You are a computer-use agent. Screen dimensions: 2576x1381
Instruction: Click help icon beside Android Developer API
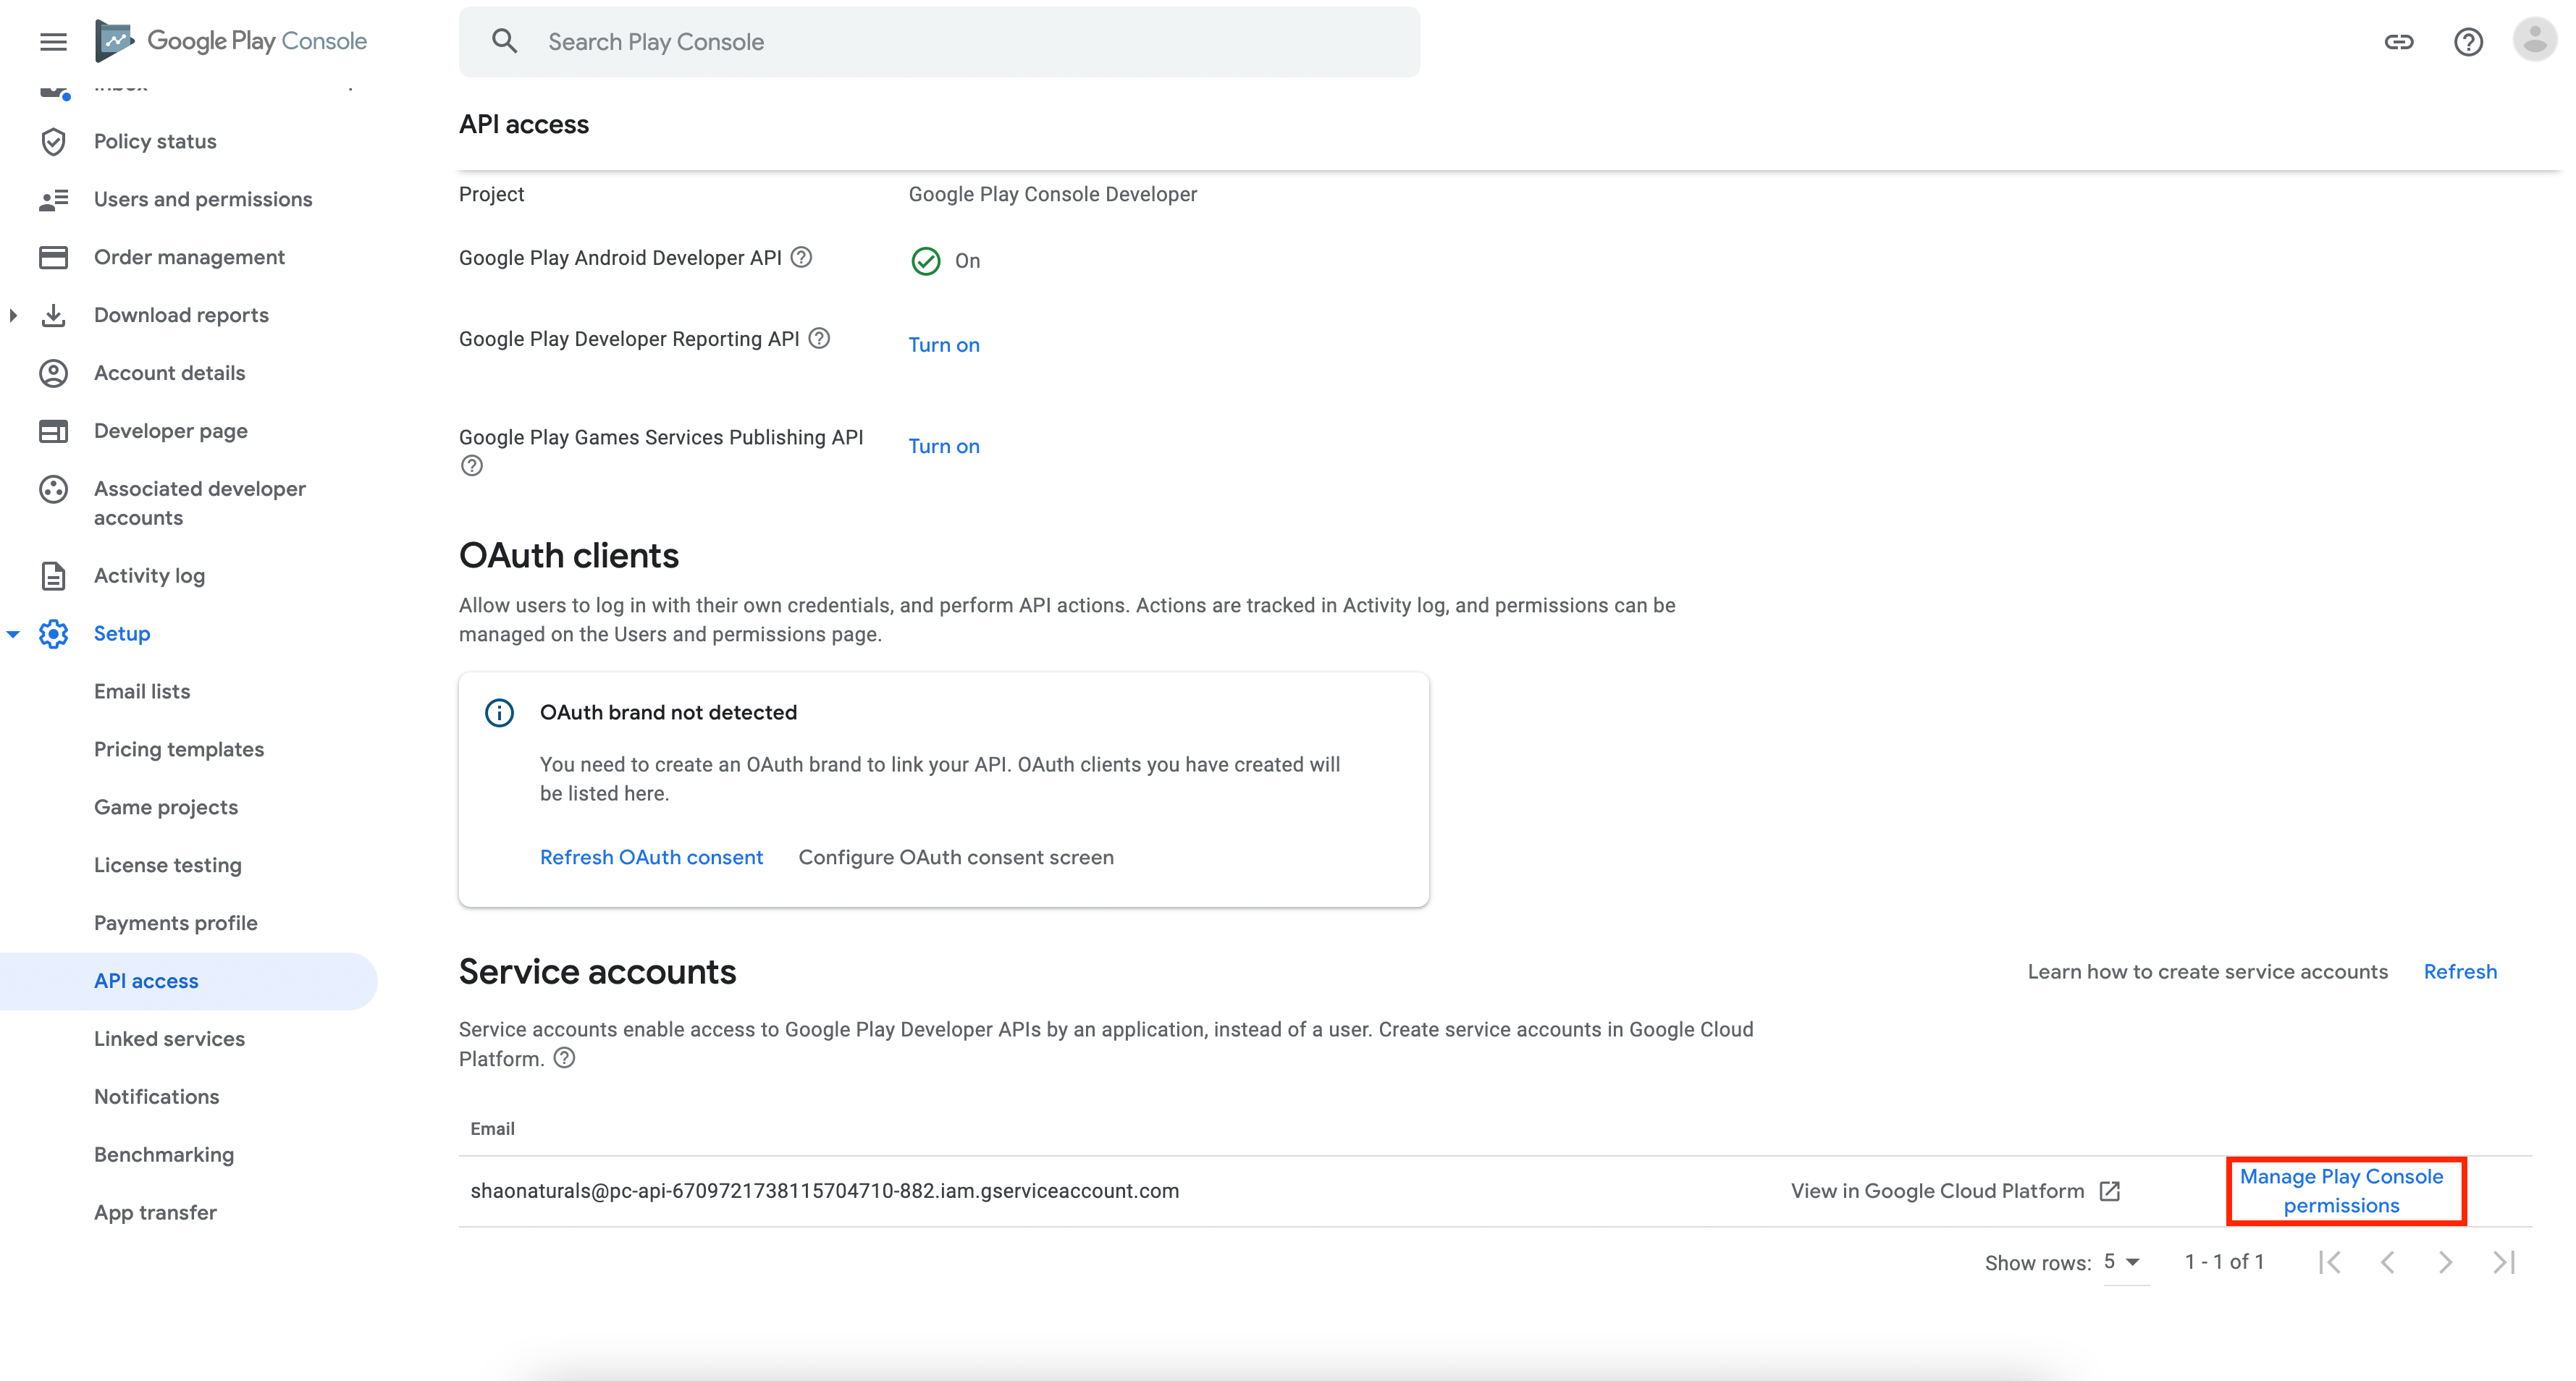[x=801, y=257]
